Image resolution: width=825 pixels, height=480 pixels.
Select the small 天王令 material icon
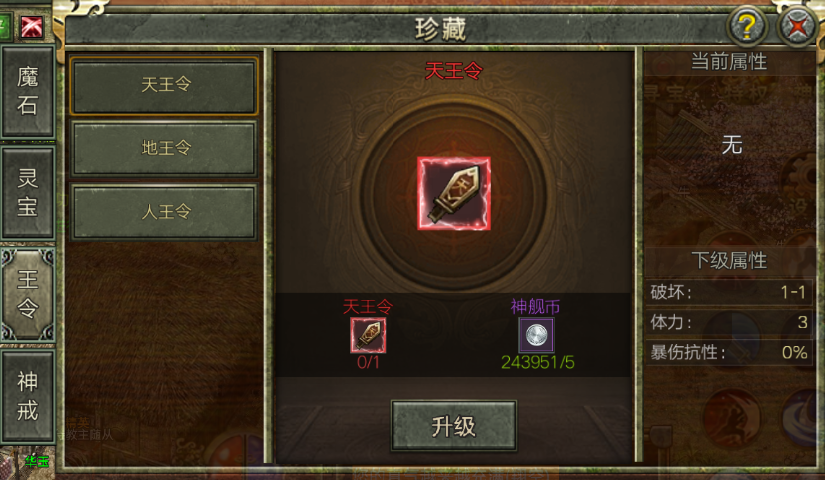coord(368,335)
